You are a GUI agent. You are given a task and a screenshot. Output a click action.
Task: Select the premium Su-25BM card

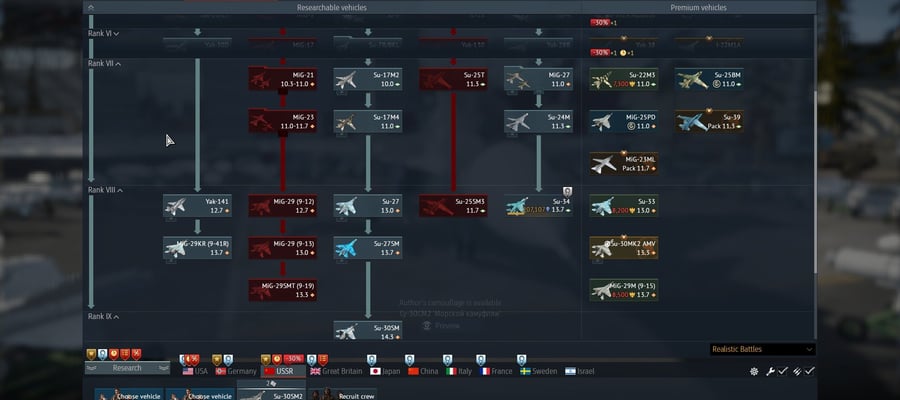click(709, 79)
